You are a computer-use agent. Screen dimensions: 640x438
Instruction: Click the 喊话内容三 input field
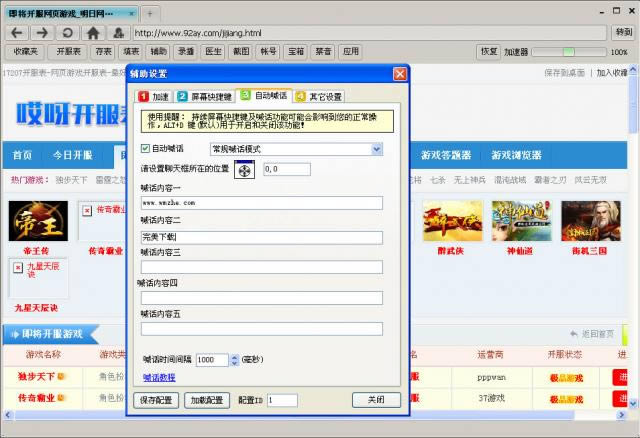click(261, 267)
